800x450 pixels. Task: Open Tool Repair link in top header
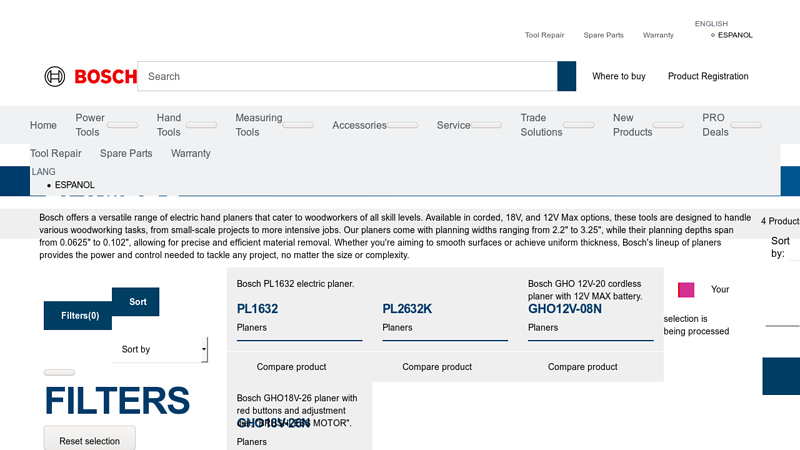(x=544, y=35)
